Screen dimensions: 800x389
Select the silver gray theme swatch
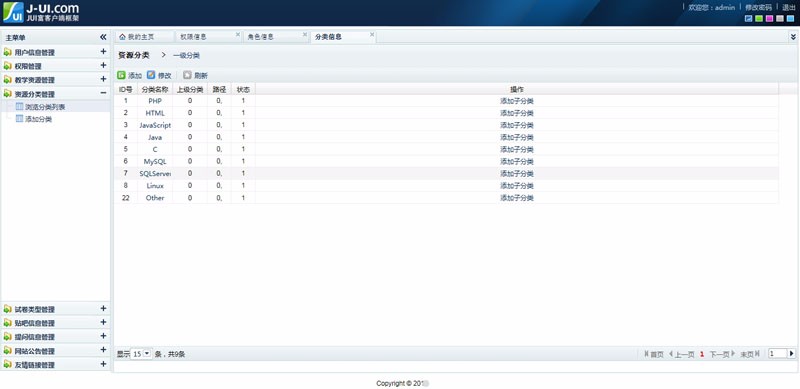(x=780, y=19)
